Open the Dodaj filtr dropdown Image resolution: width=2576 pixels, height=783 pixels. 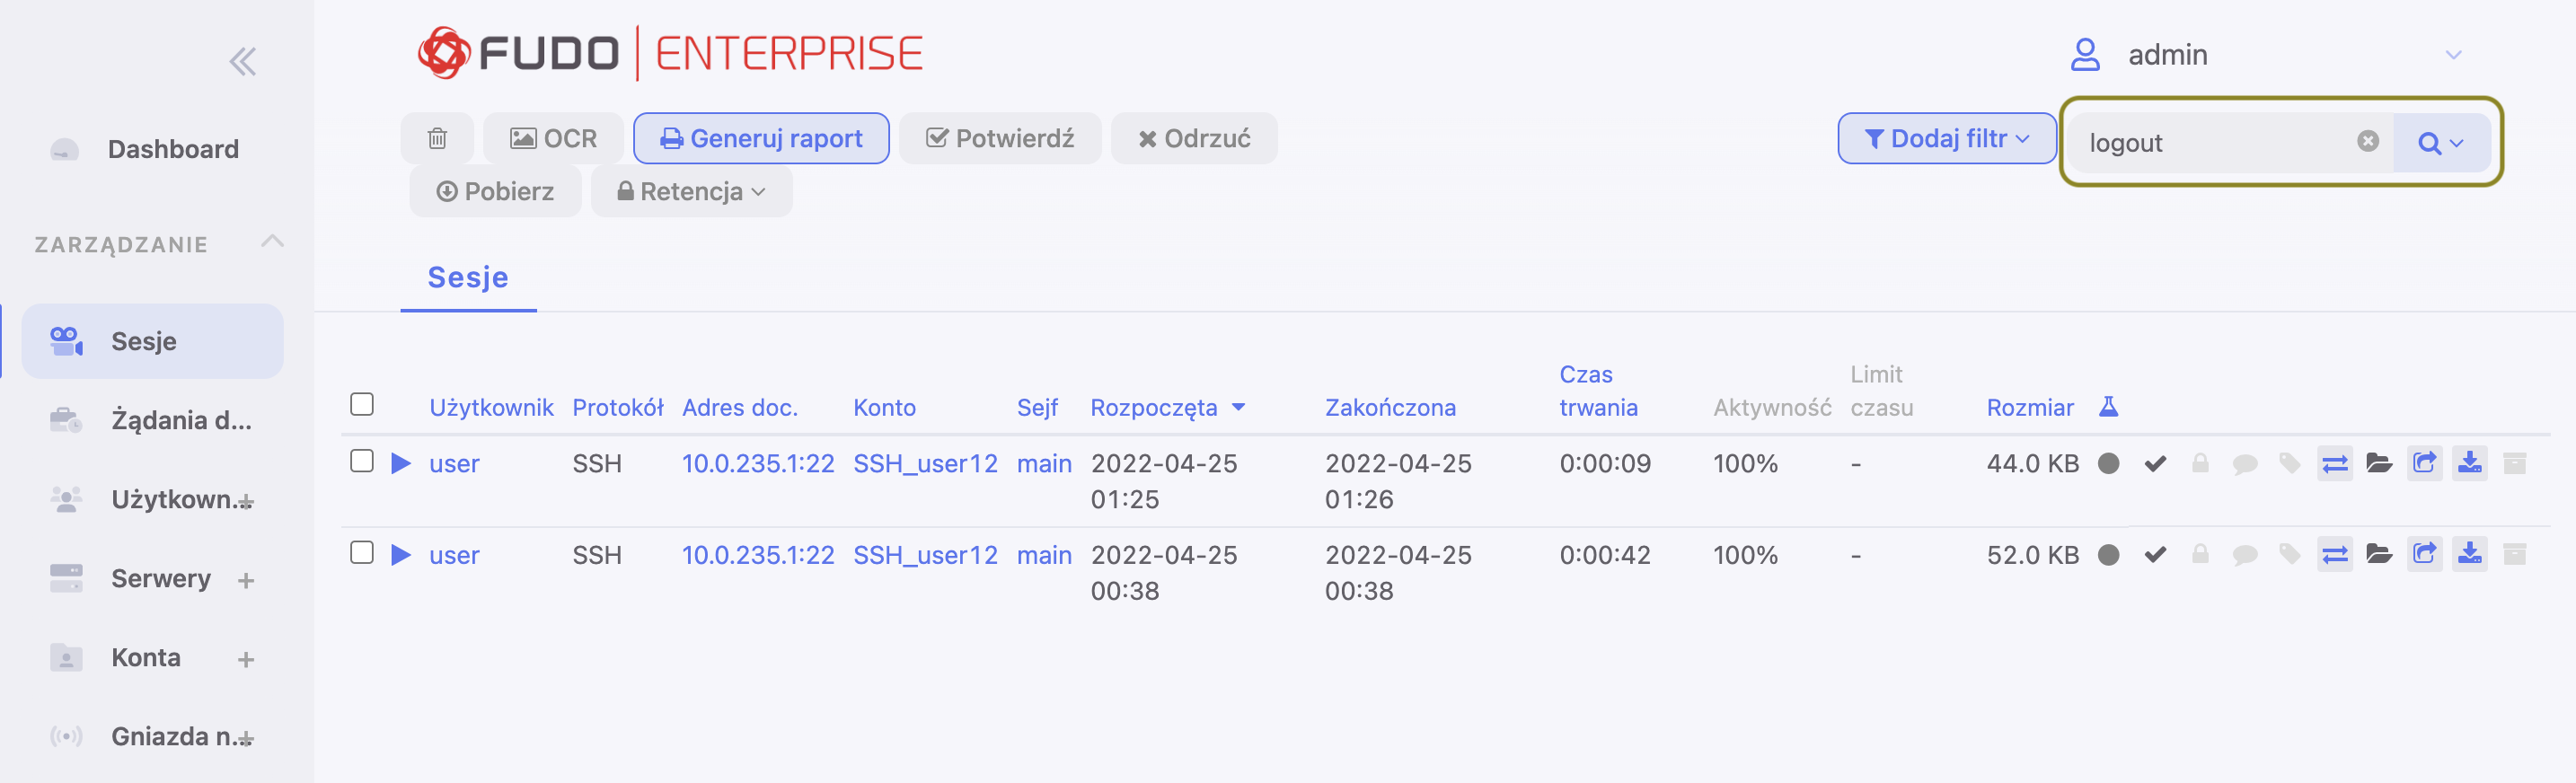(1946, 138)
